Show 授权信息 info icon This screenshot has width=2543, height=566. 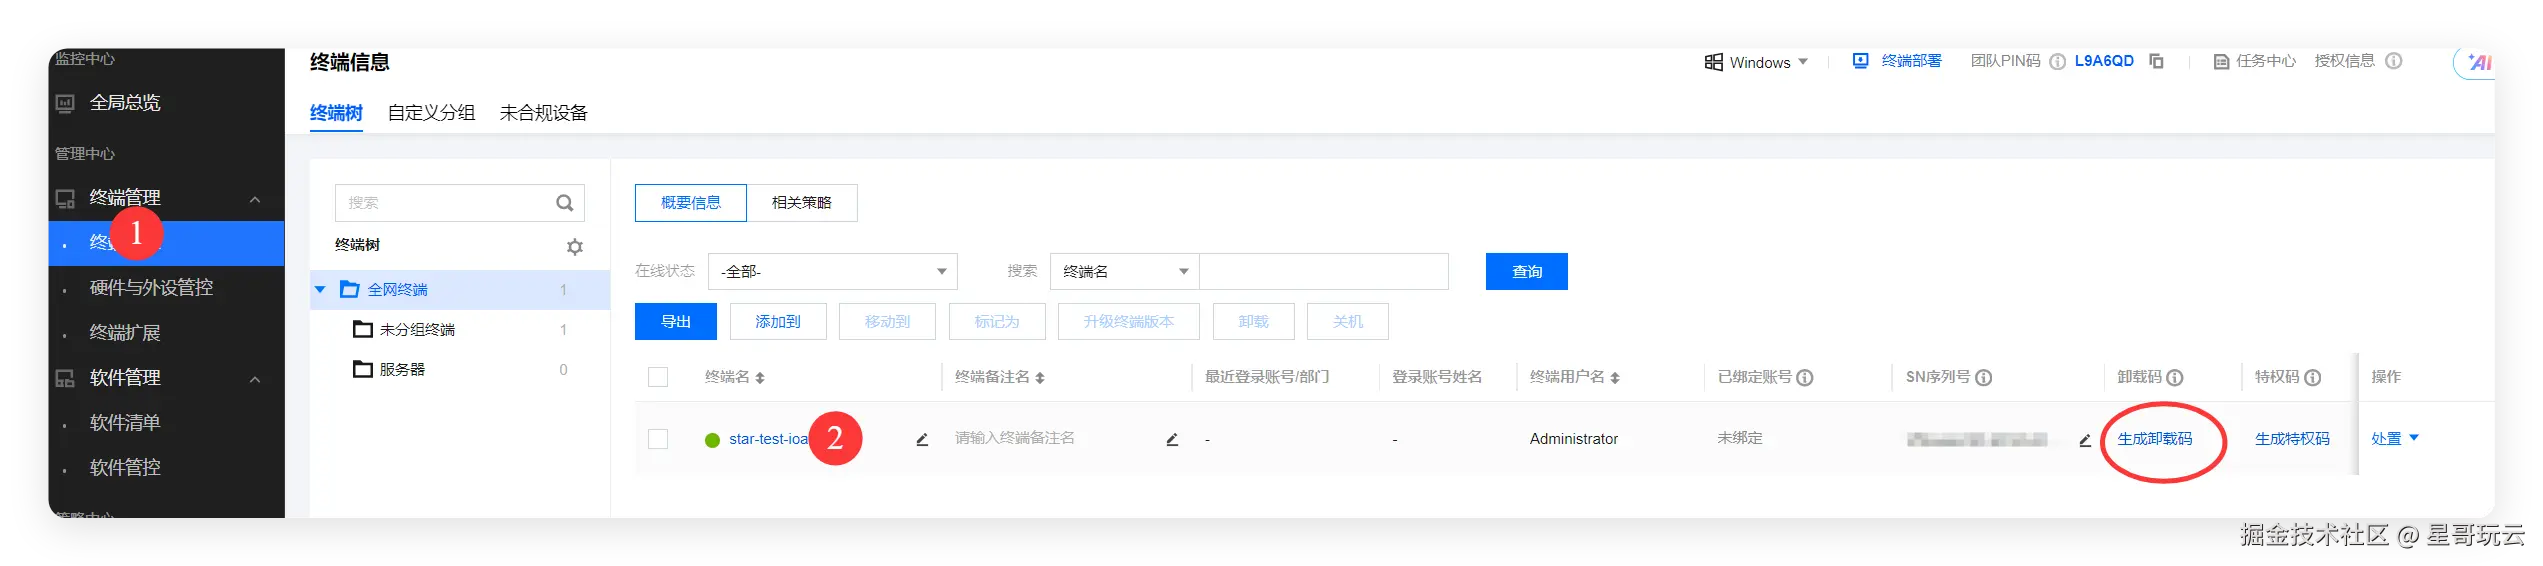pos(2394,61)
